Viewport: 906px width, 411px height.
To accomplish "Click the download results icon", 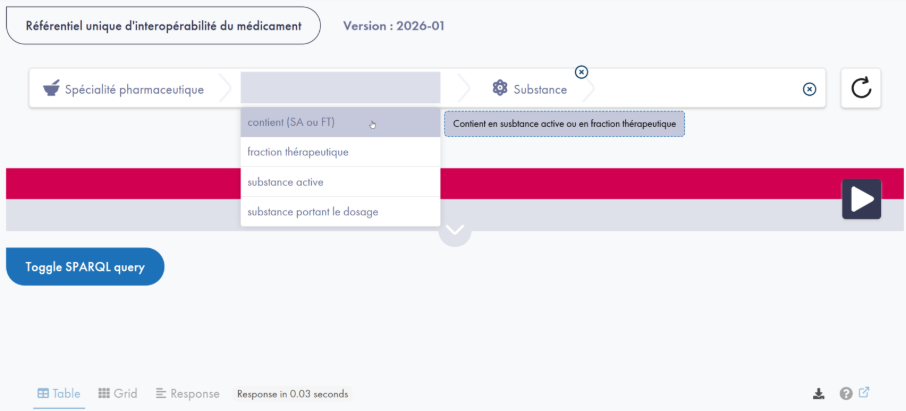I will tap(819, 394).
